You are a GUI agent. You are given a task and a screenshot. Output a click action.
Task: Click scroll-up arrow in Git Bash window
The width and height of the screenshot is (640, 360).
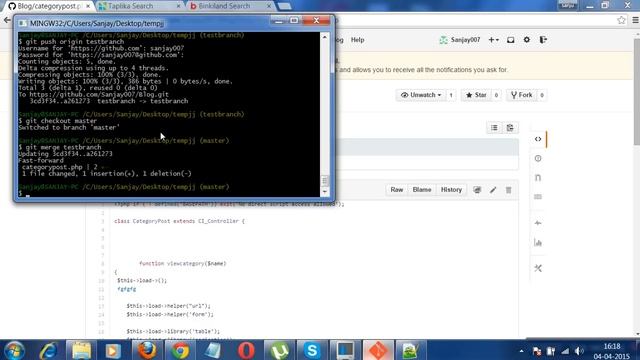[325, 38]
